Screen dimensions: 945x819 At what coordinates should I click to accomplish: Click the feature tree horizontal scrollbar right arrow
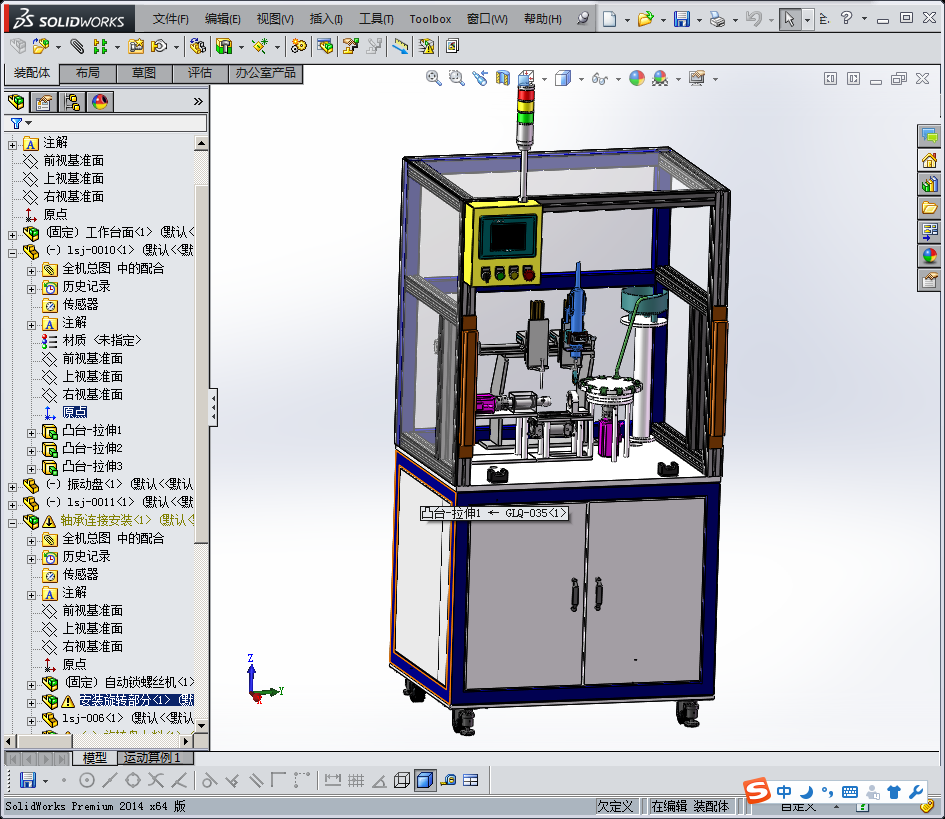click(186, 741)
